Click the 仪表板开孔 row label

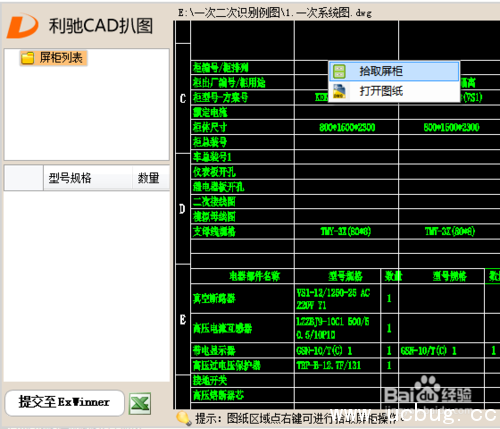coord(214,172)
